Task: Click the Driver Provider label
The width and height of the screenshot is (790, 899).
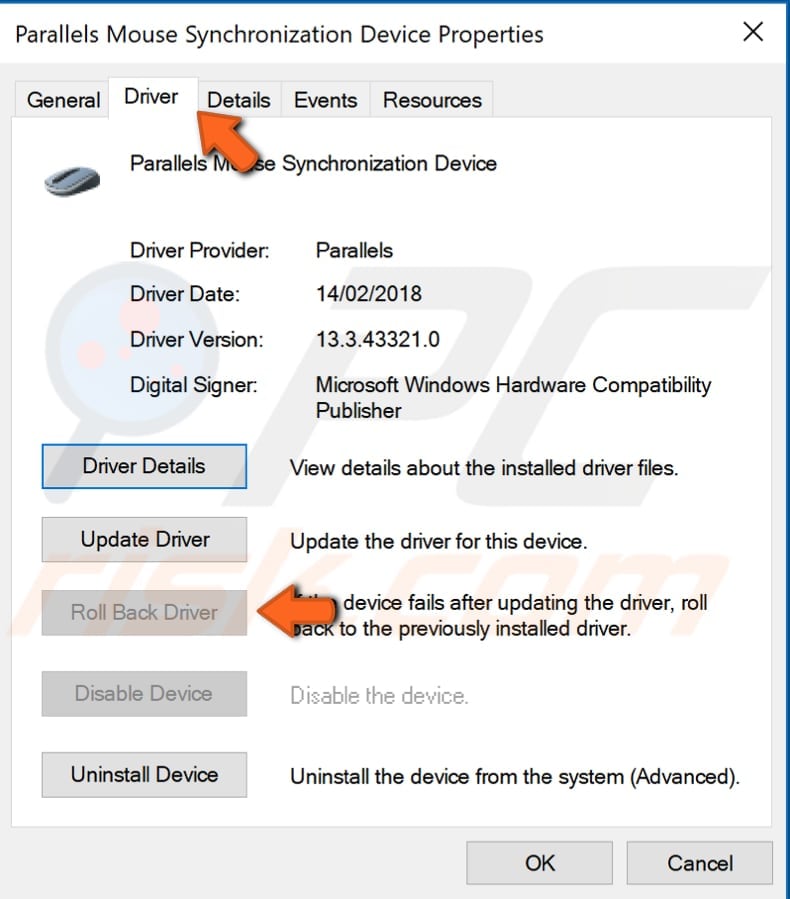Action: point(200,251)
